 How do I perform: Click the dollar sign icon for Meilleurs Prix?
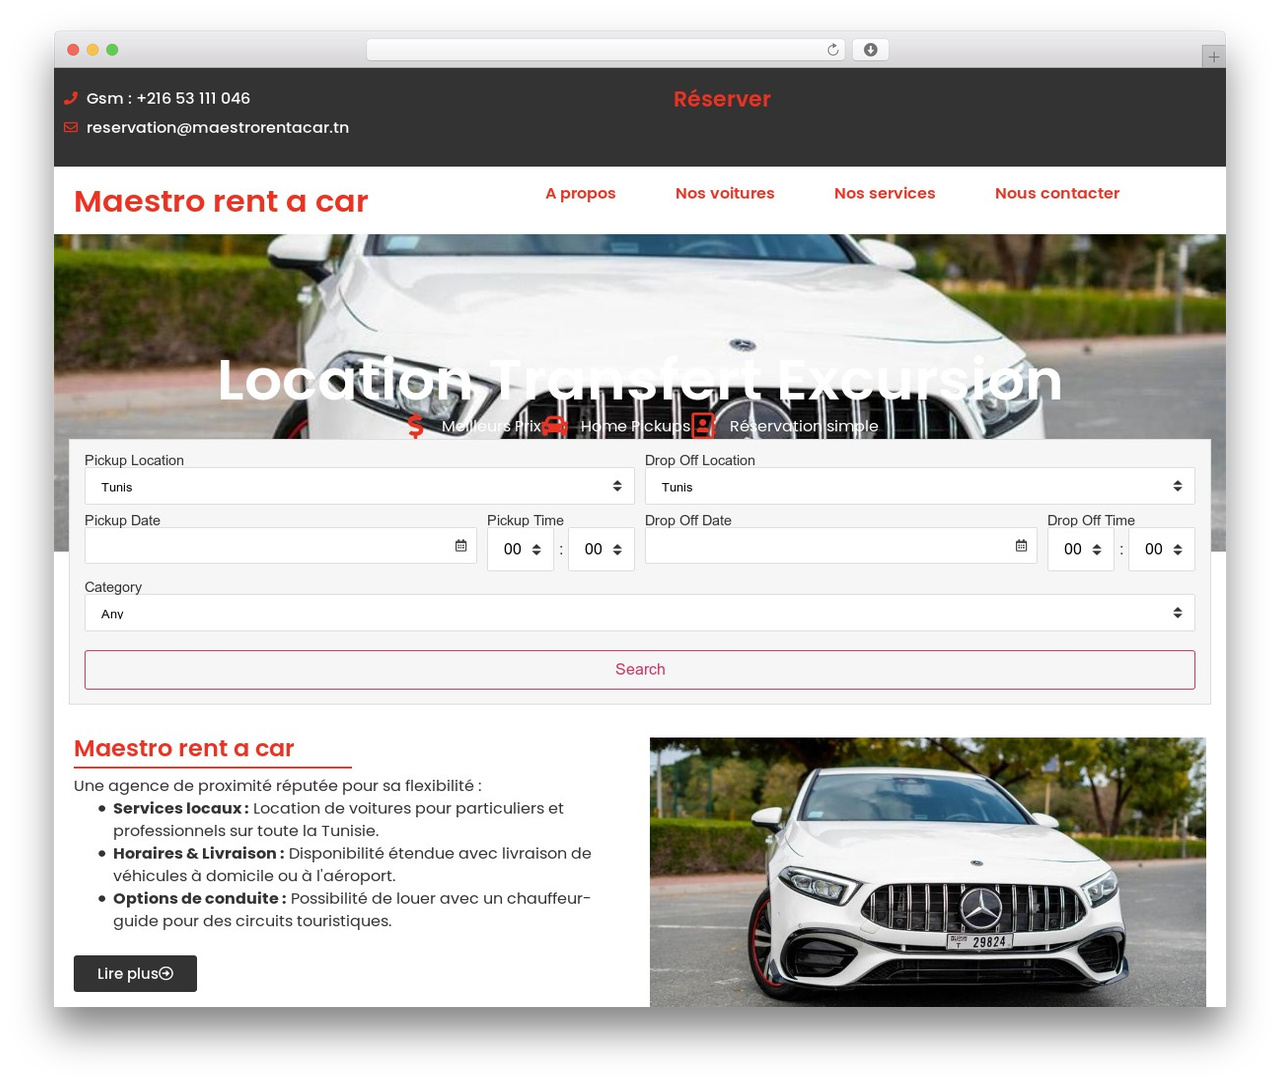[416, 426]
